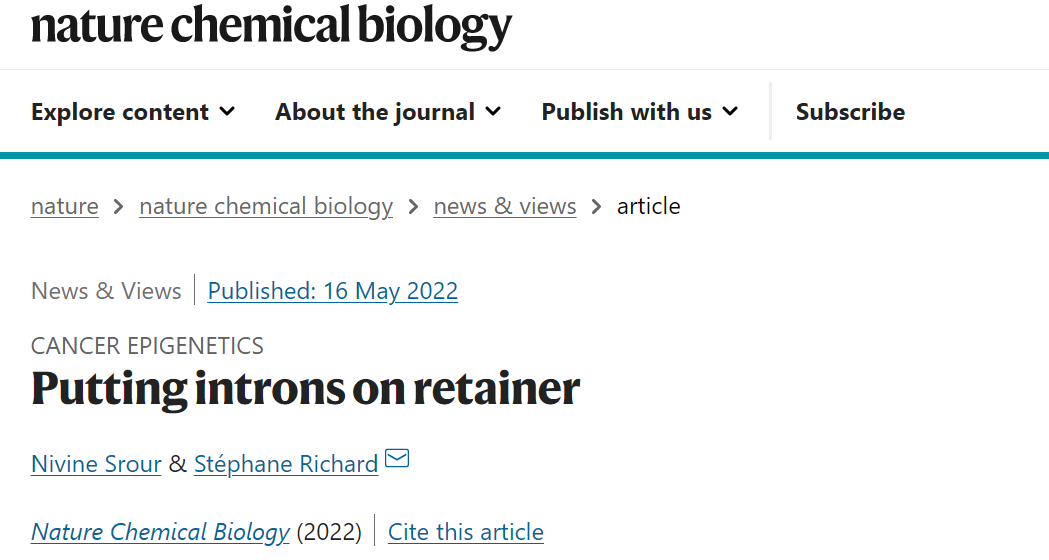This screenshot has height=560, width=1049.
Task: Click the Subscribe link
Action: click(850, 112)
